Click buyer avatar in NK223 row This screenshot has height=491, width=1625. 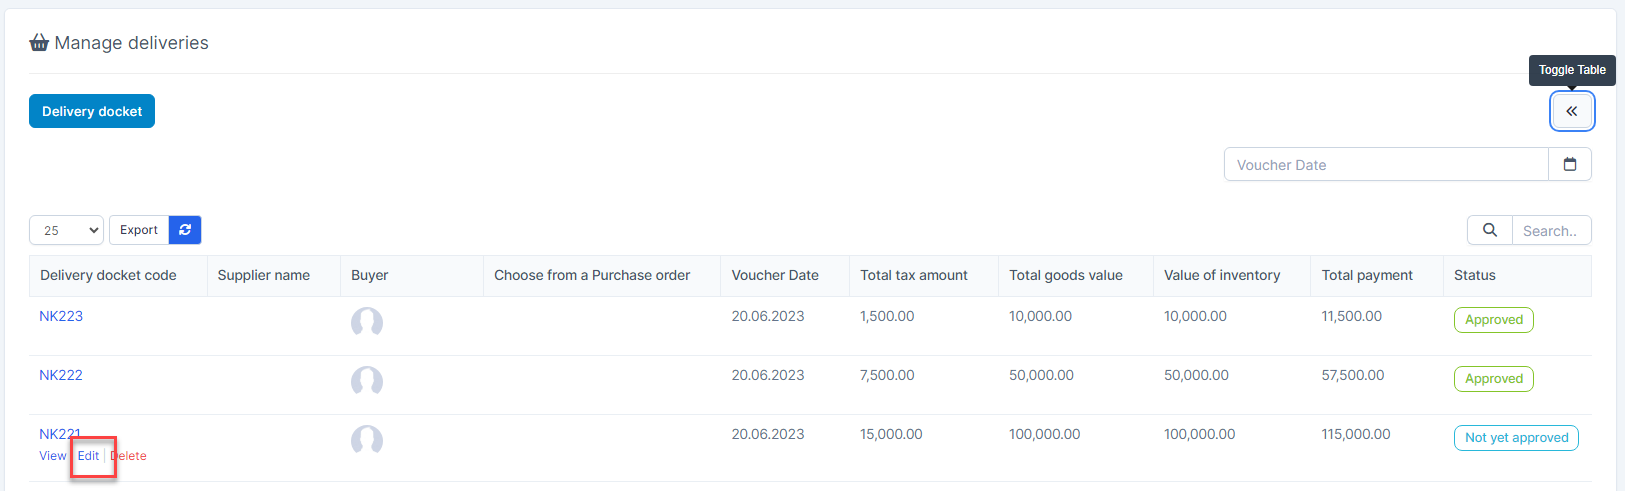click(x=367, y=322)
